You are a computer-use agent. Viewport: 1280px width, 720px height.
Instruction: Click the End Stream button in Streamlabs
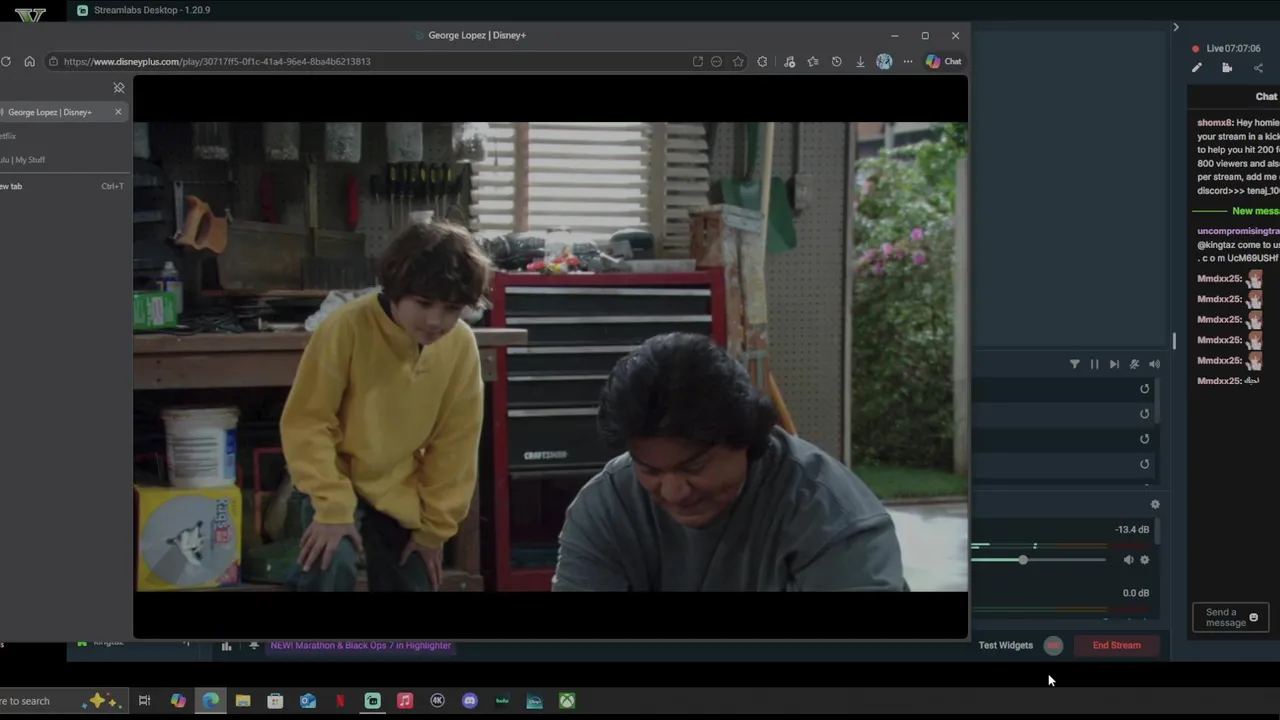[1116, 645]
